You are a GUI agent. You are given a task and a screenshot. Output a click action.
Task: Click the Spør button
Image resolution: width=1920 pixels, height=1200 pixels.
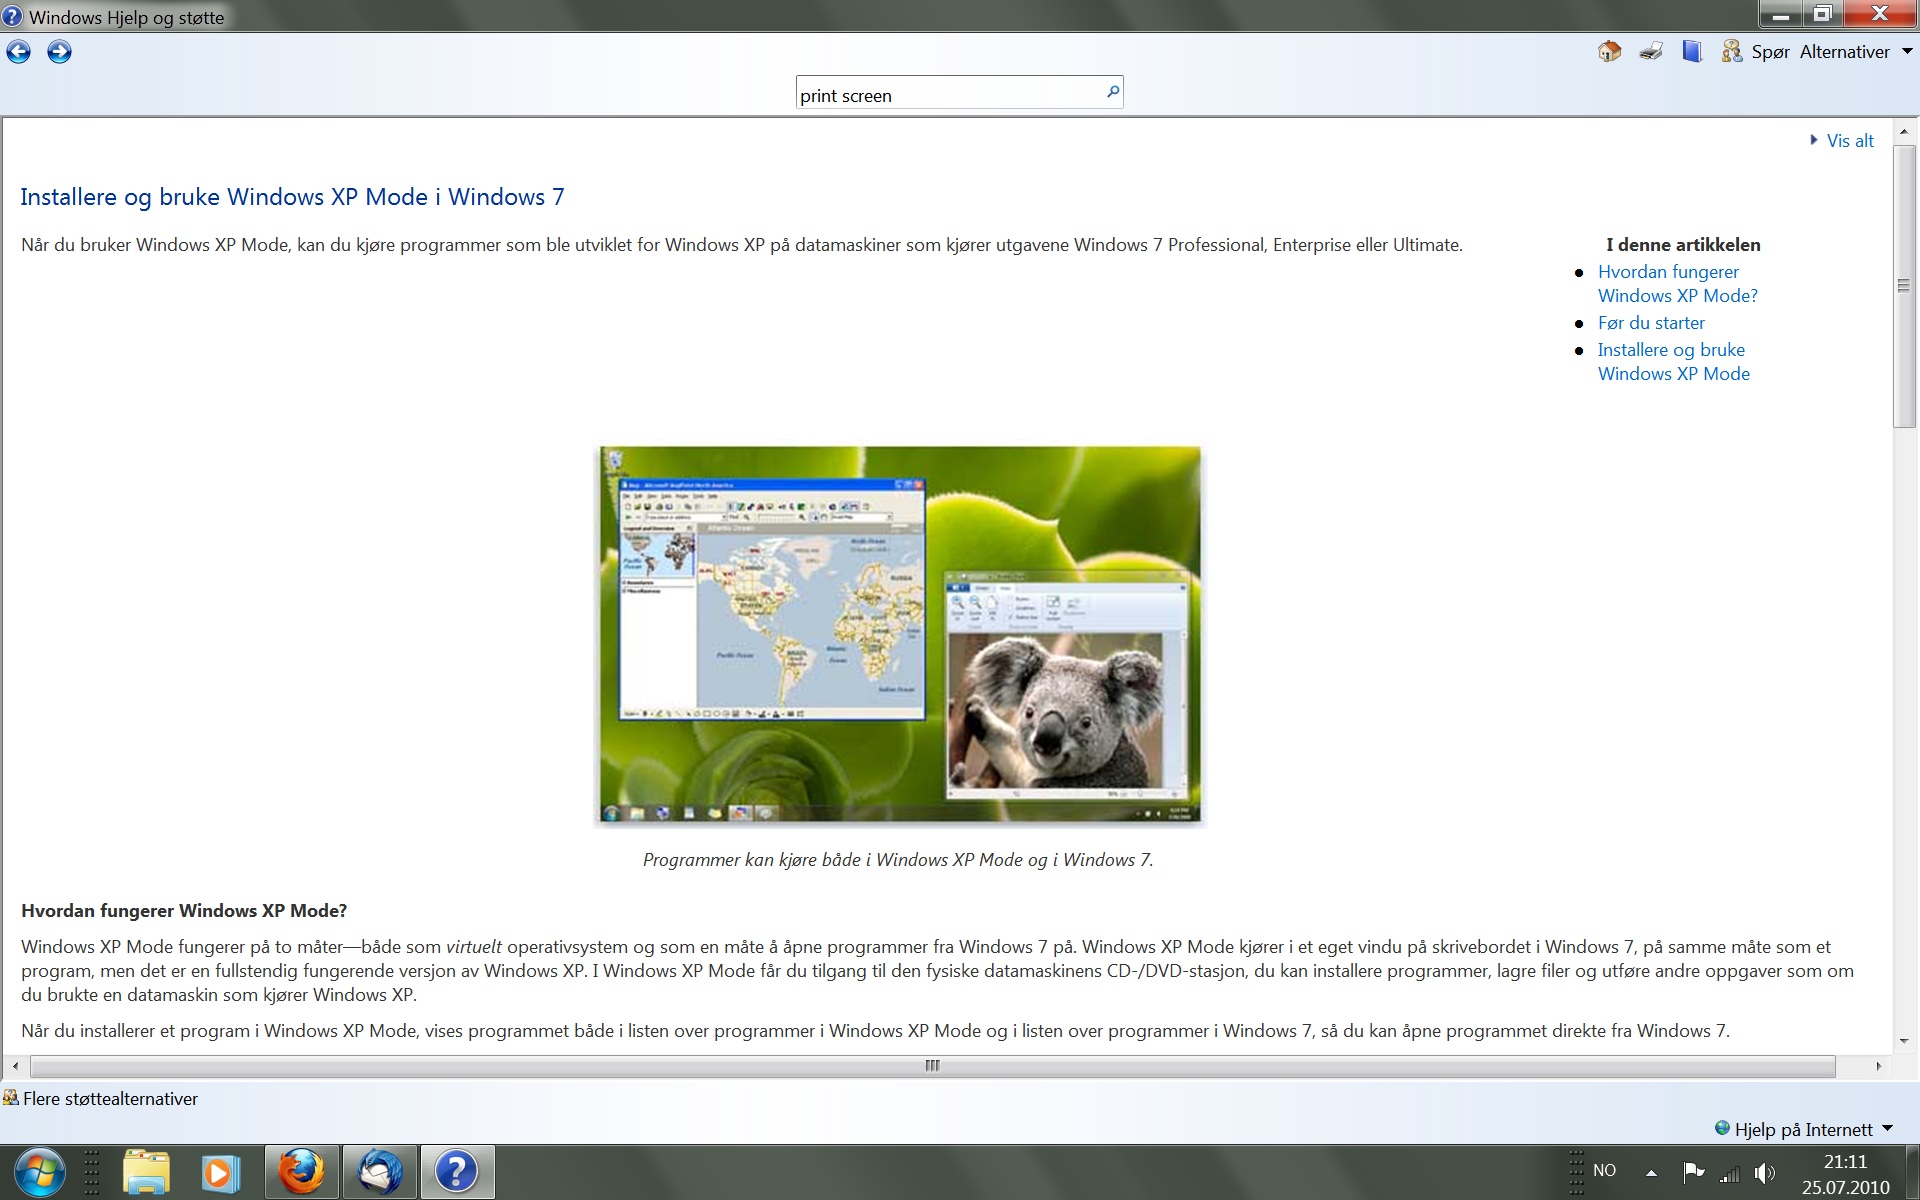coord(1770,52)
